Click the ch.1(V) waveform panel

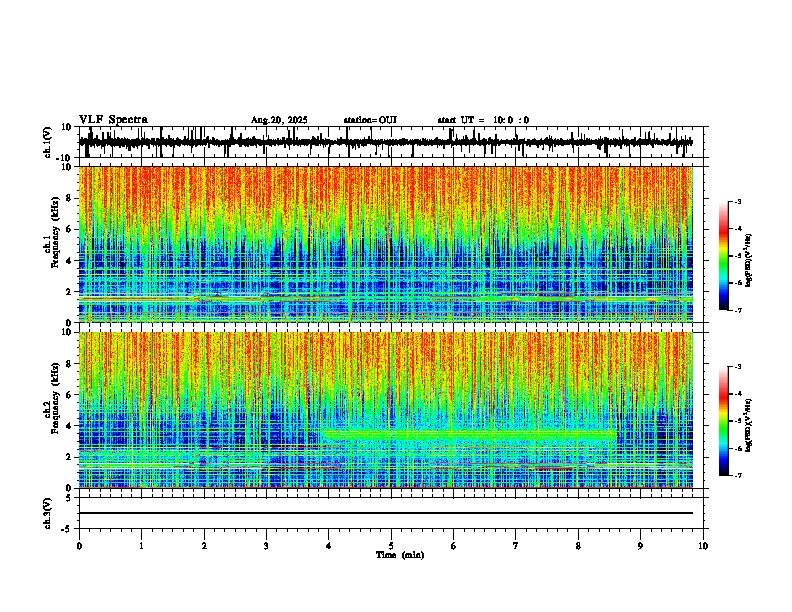point(391,142)
